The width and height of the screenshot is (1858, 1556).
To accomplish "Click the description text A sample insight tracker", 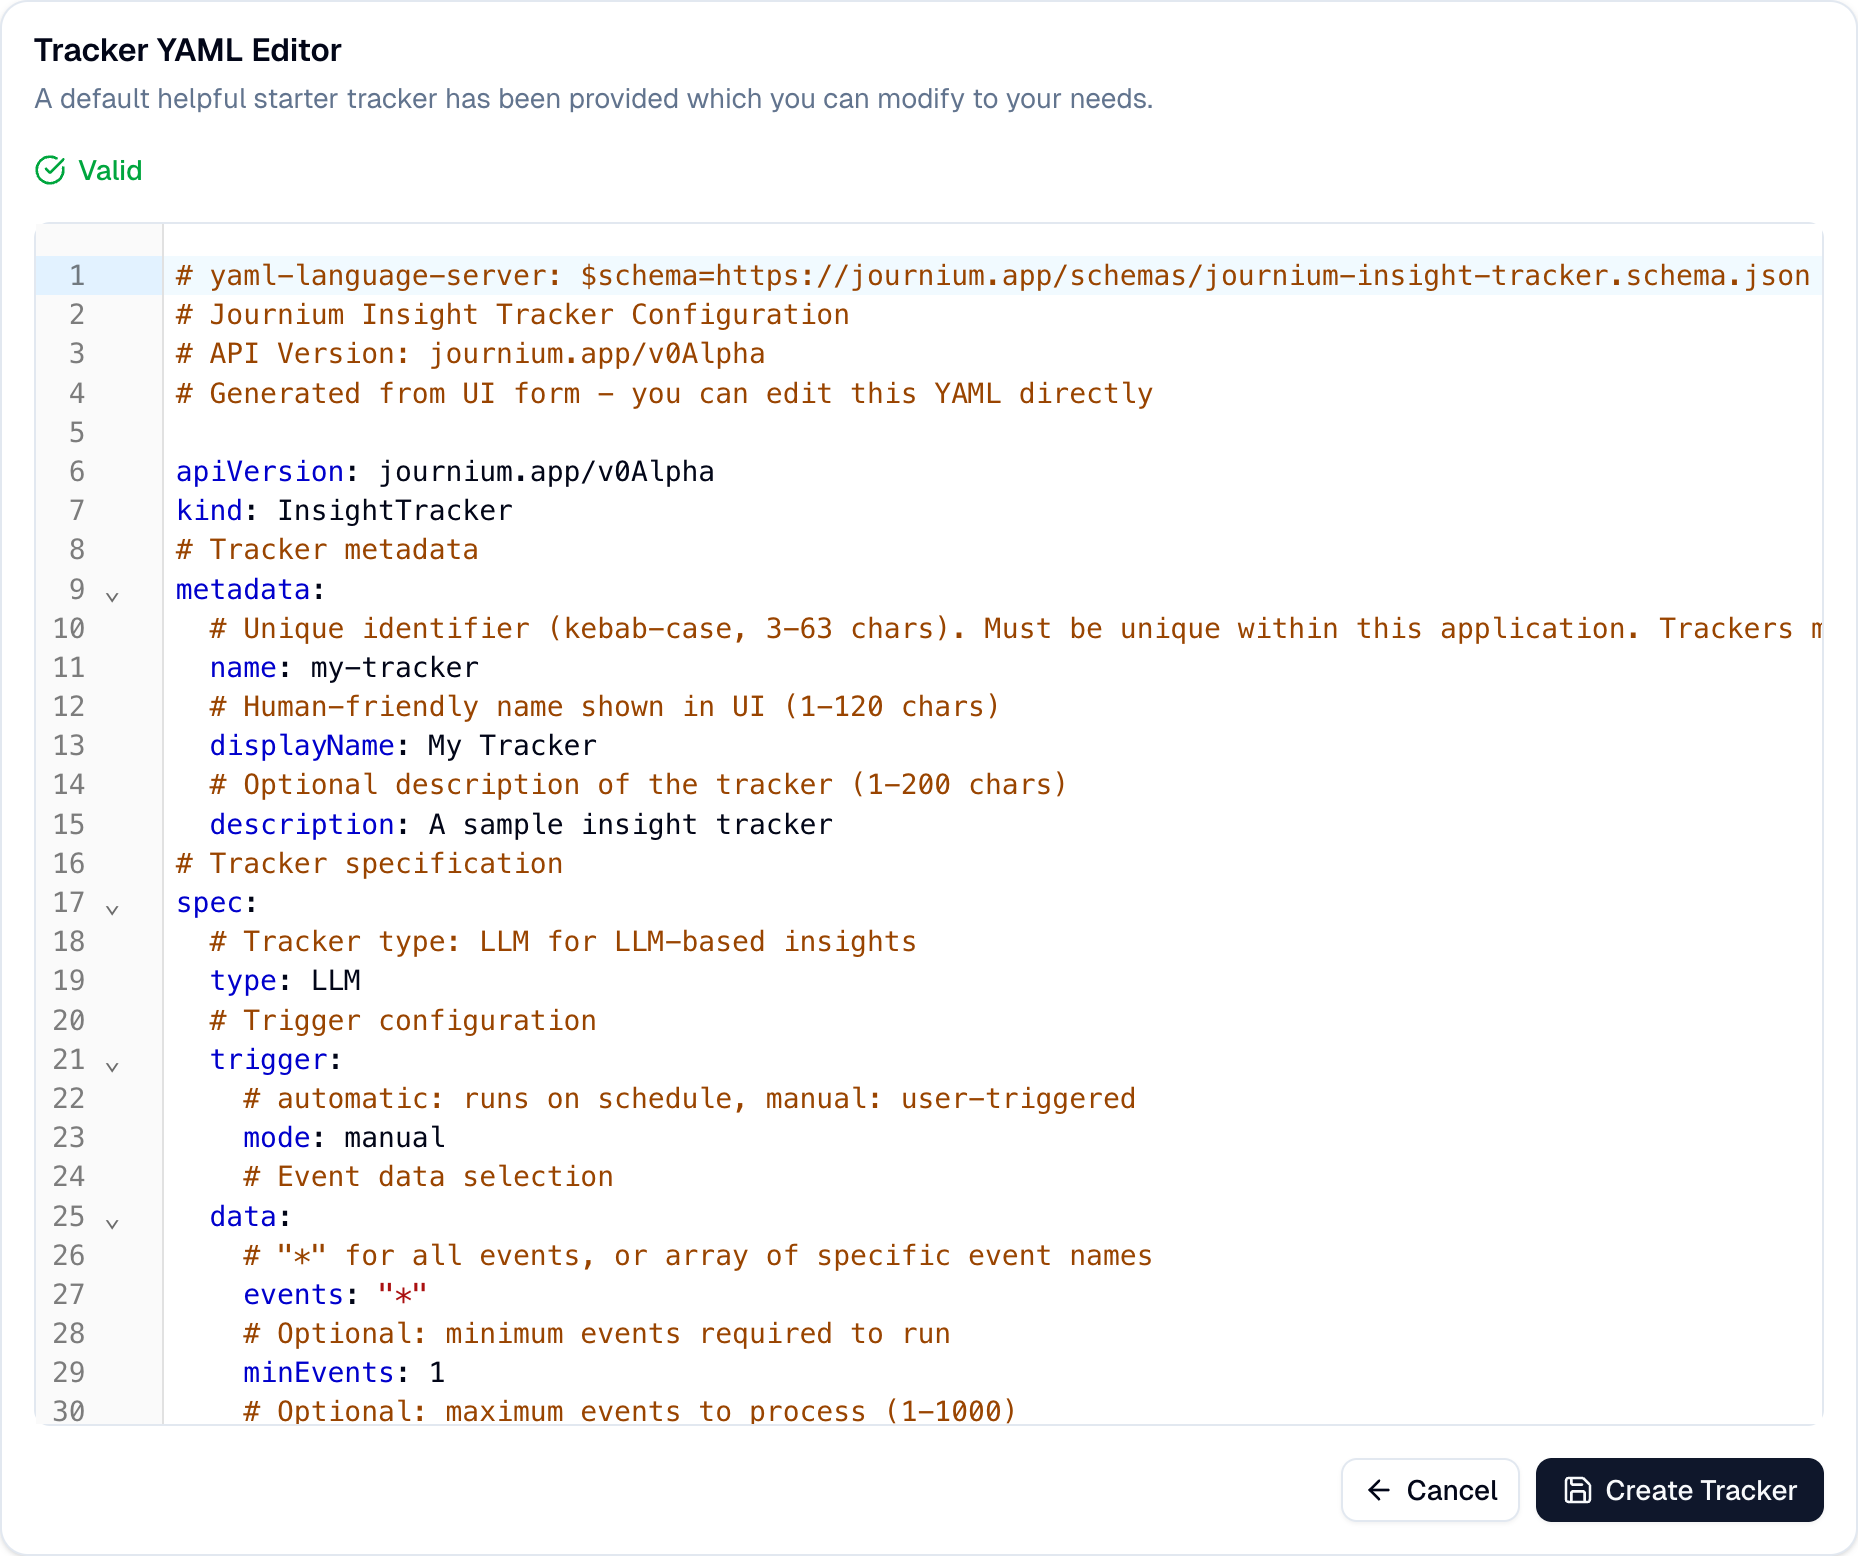I will point(629,824).
